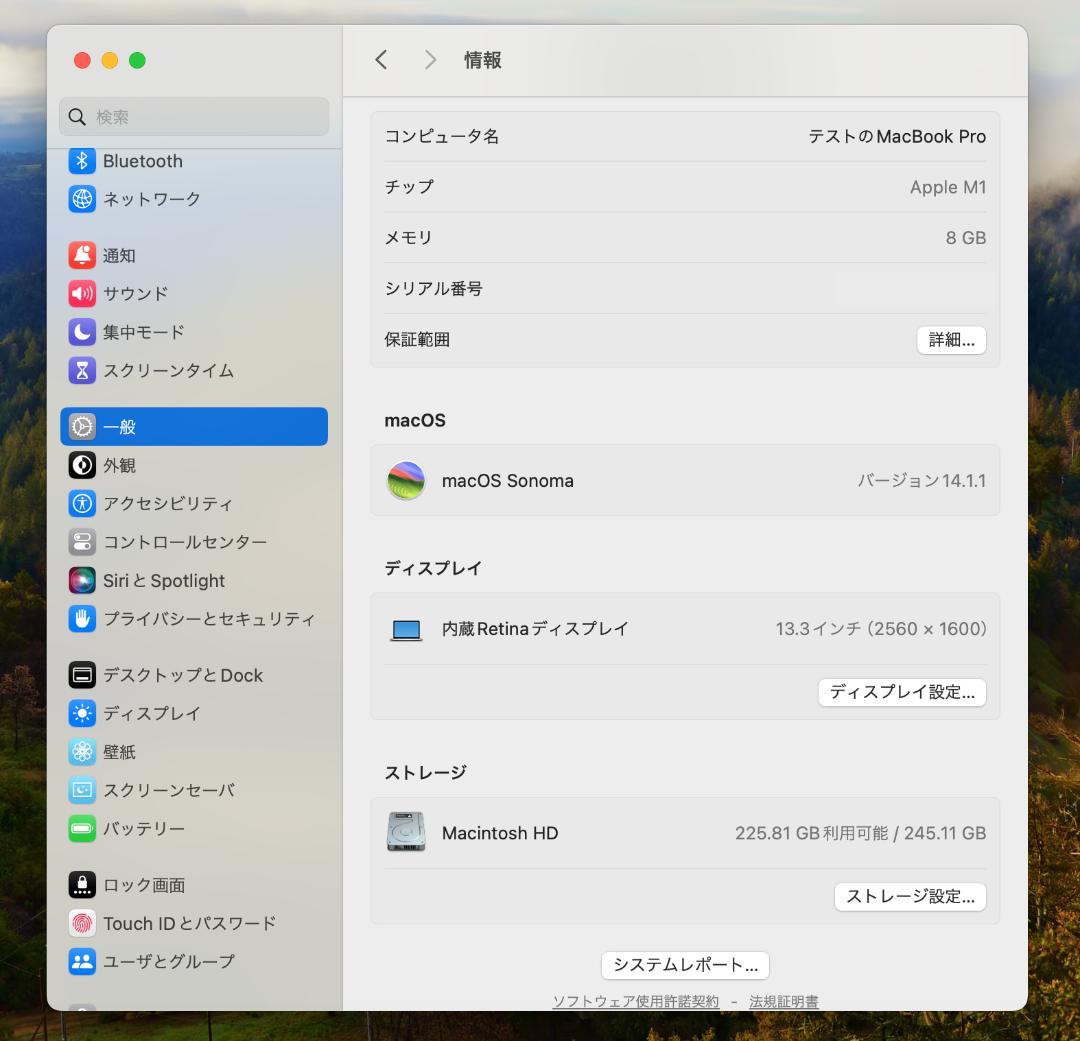1080x1041 pixels.
Task: Open 外観 appearance settings
Action: click(x=120, y=464)
